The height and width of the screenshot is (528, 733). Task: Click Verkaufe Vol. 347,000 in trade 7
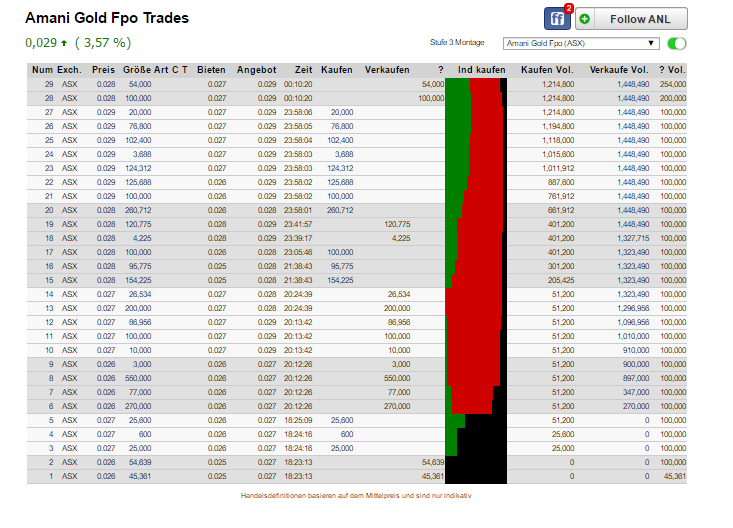pyautogui.click(x=636, y=392)
